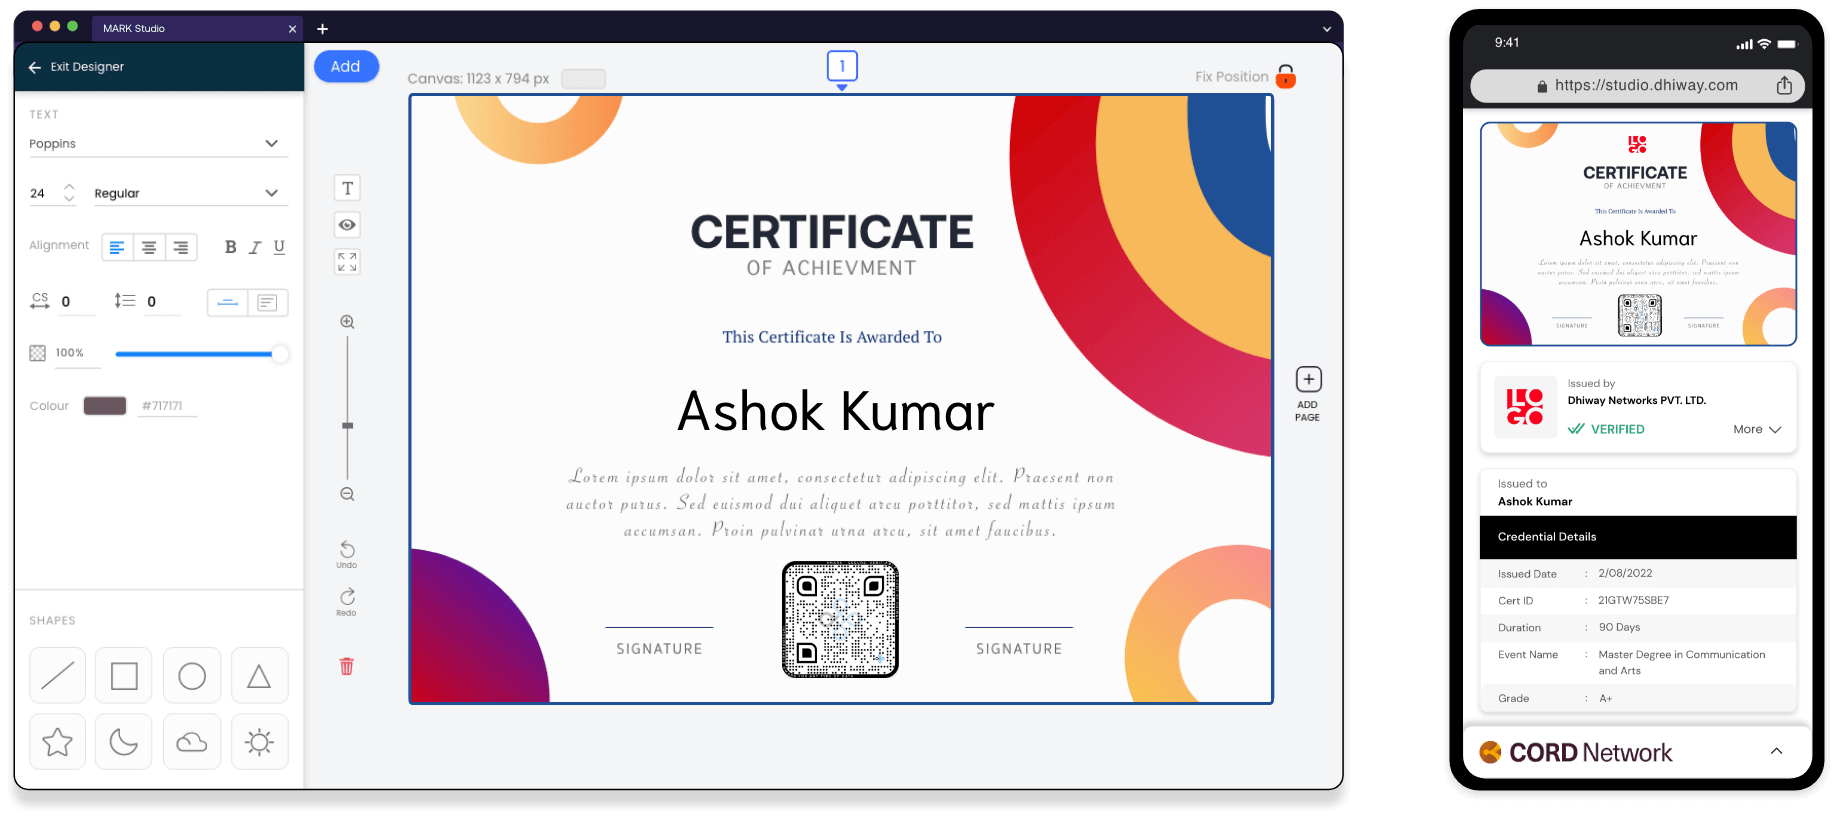Insert a triangle shape

[259, 676]
